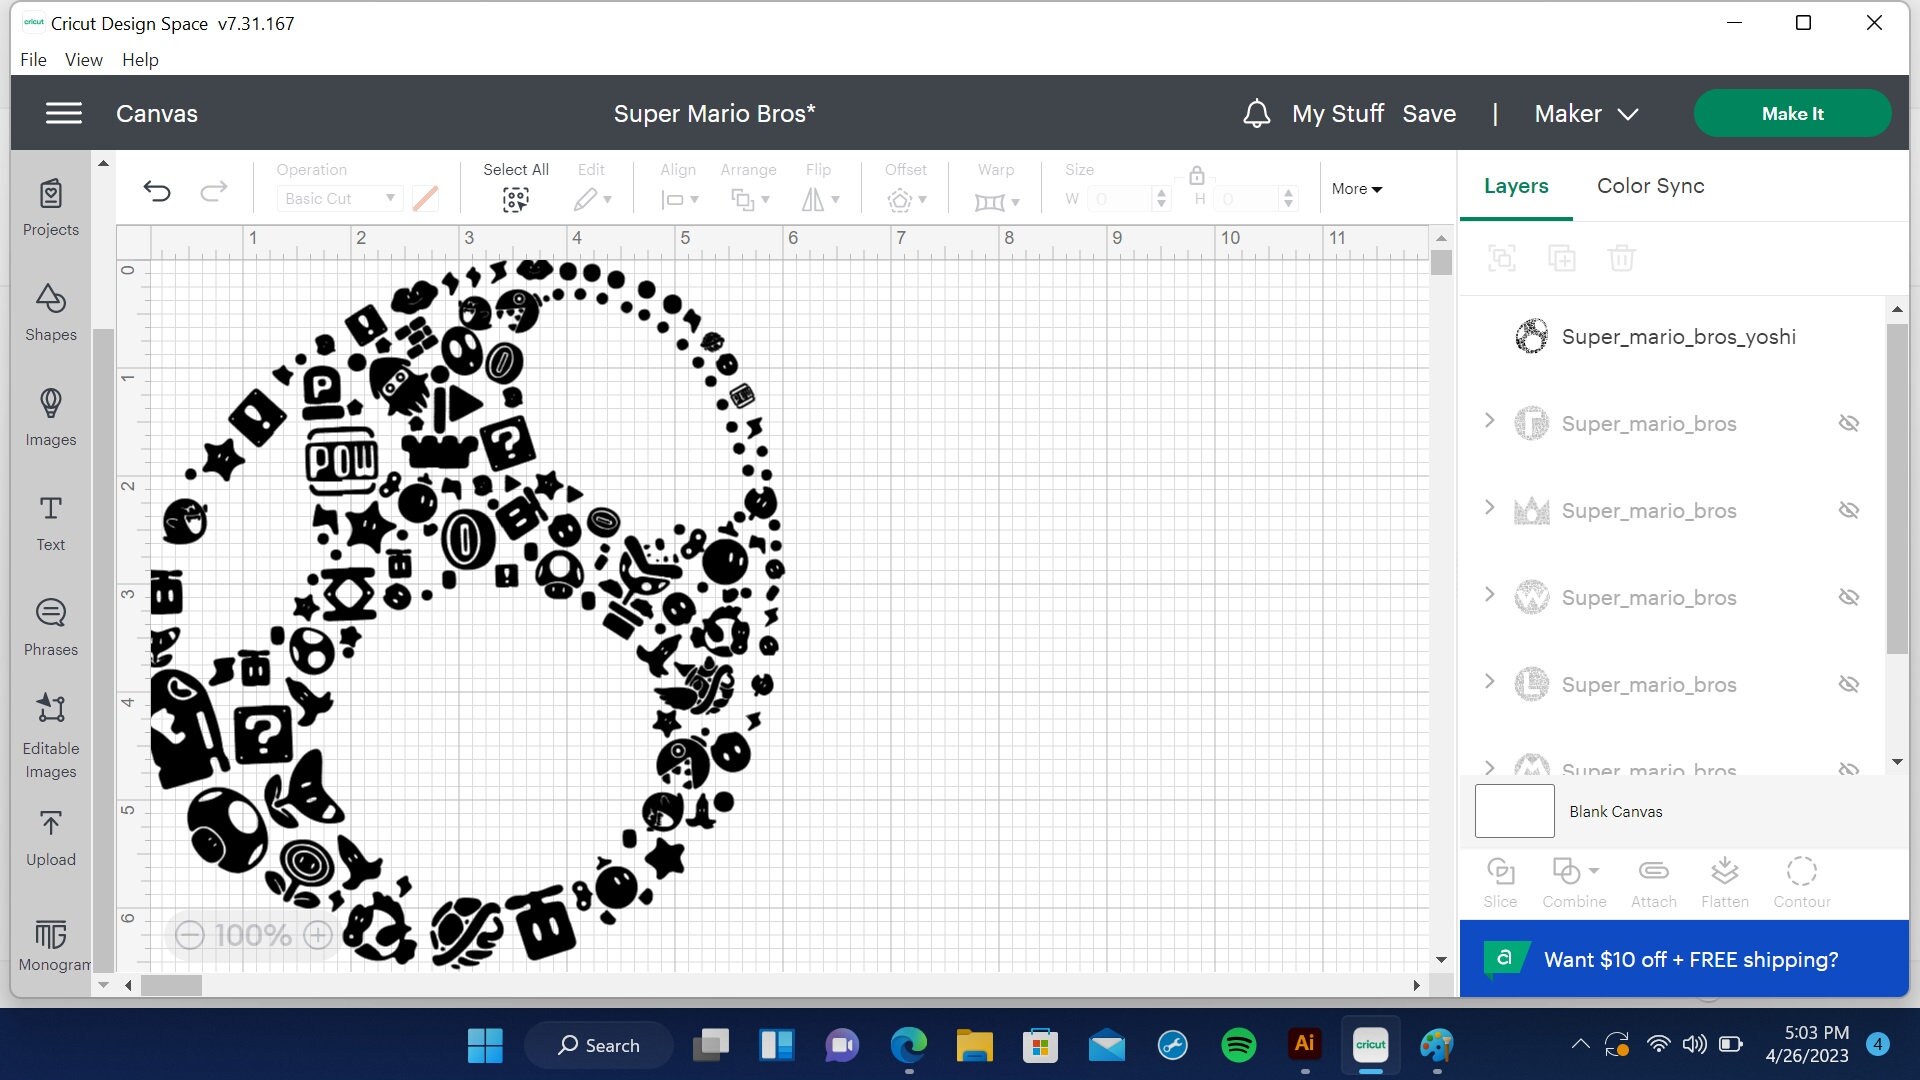Image resolution: width=1920 pixels, height=1080 pixels.
Task: Save the Super Mario Bros project
Action: tap(1429, 113)
